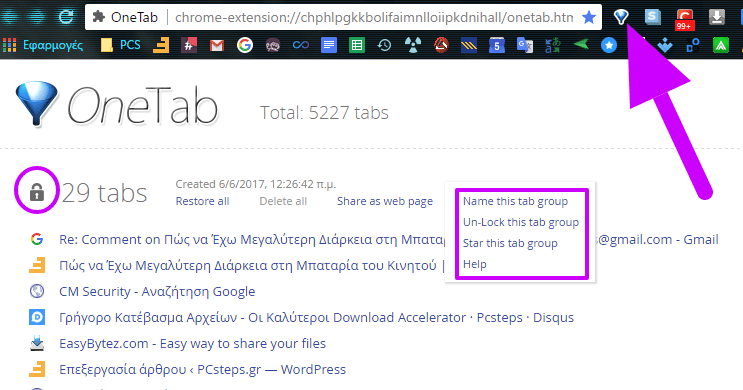Open Επεξεργασία άρθρου PCsteps.gr WordPress tab

202,370
